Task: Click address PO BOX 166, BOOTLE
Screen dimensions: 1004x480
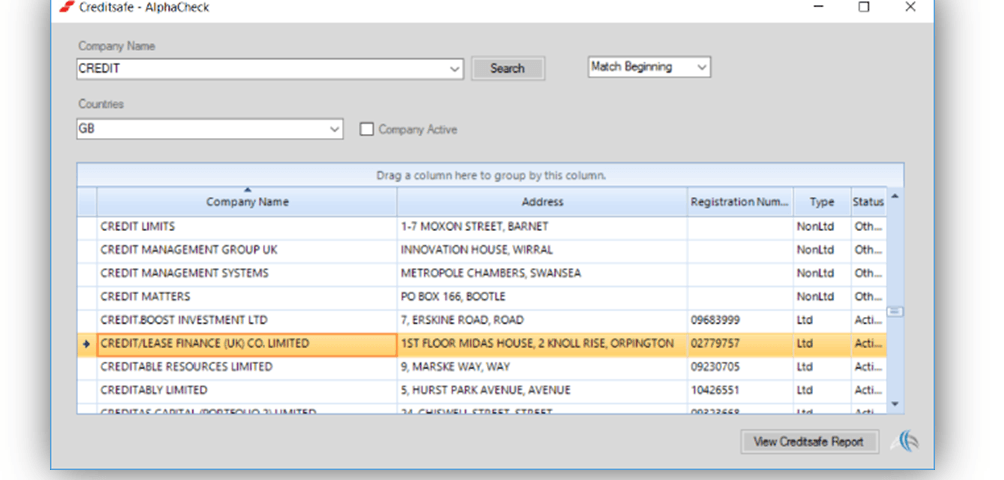Action: (453, 297)
